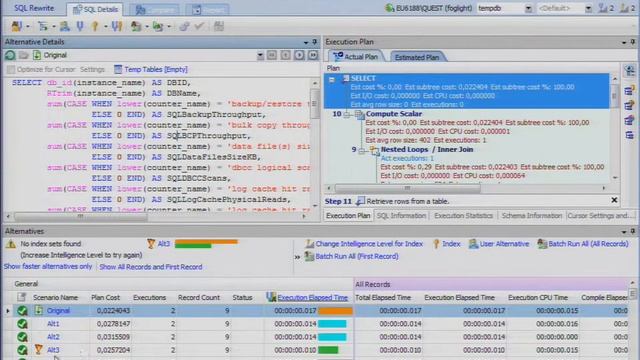Pin the Alternative Details panel

pyautogui.click(x=315, y=42)
